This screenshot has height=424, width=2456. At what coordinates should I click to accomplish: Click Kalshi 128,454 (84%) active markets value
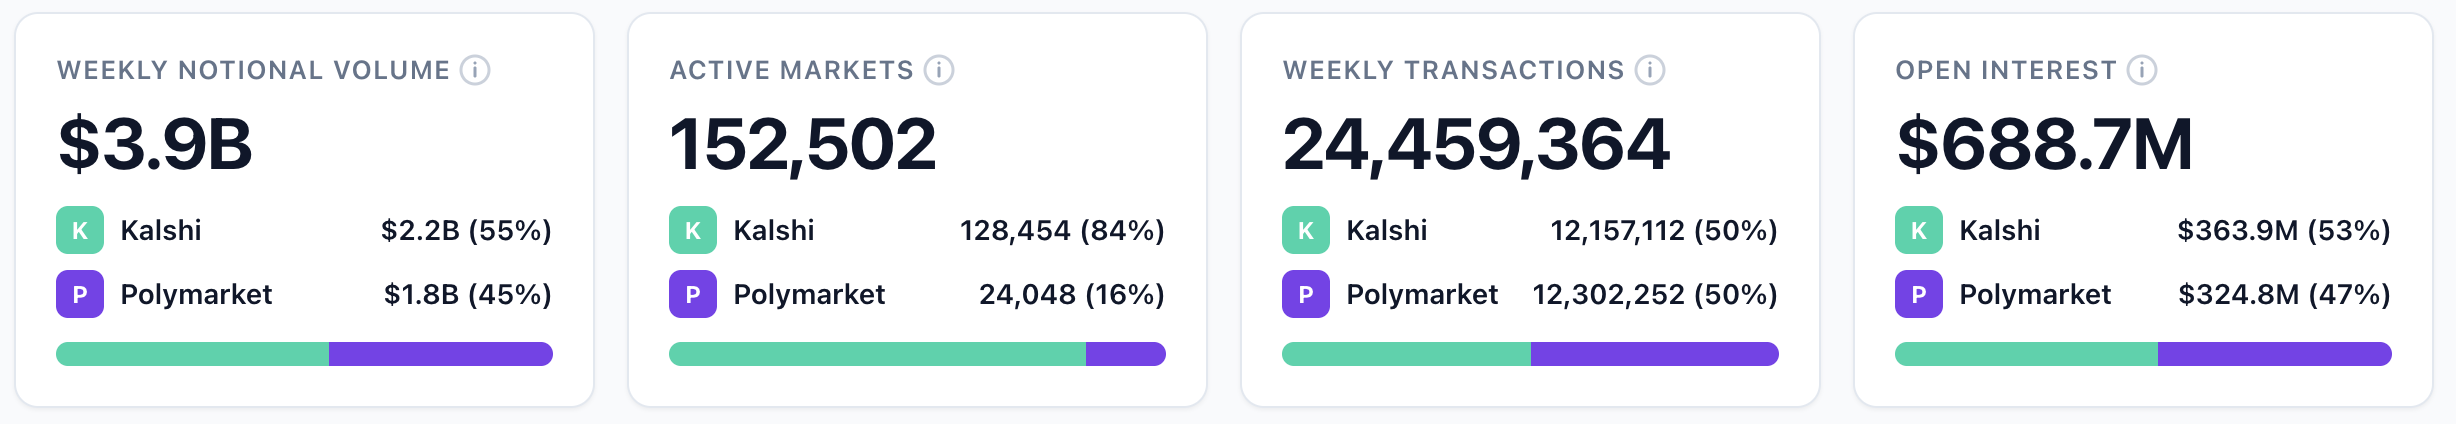[1062, 230]
